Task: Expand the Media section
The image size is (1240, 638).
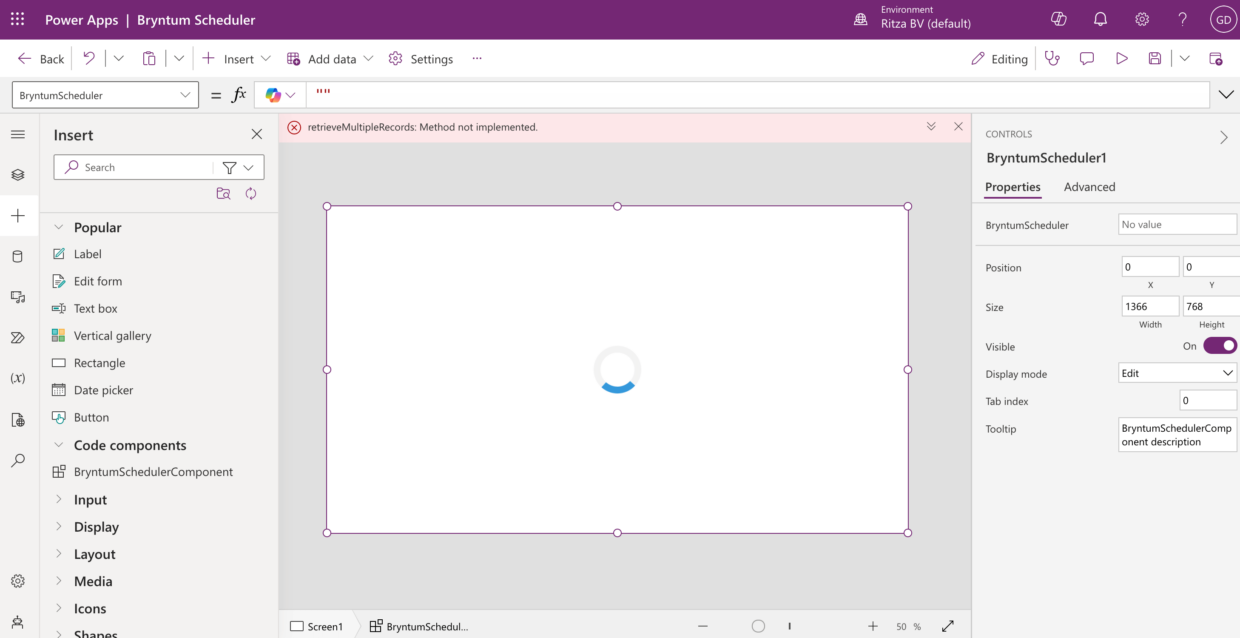Action: pos(58,581)
